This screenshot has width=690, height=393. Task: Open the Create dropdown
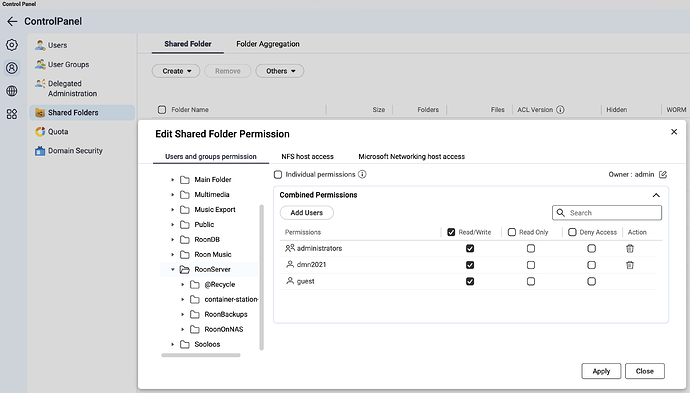pos(176,71)
